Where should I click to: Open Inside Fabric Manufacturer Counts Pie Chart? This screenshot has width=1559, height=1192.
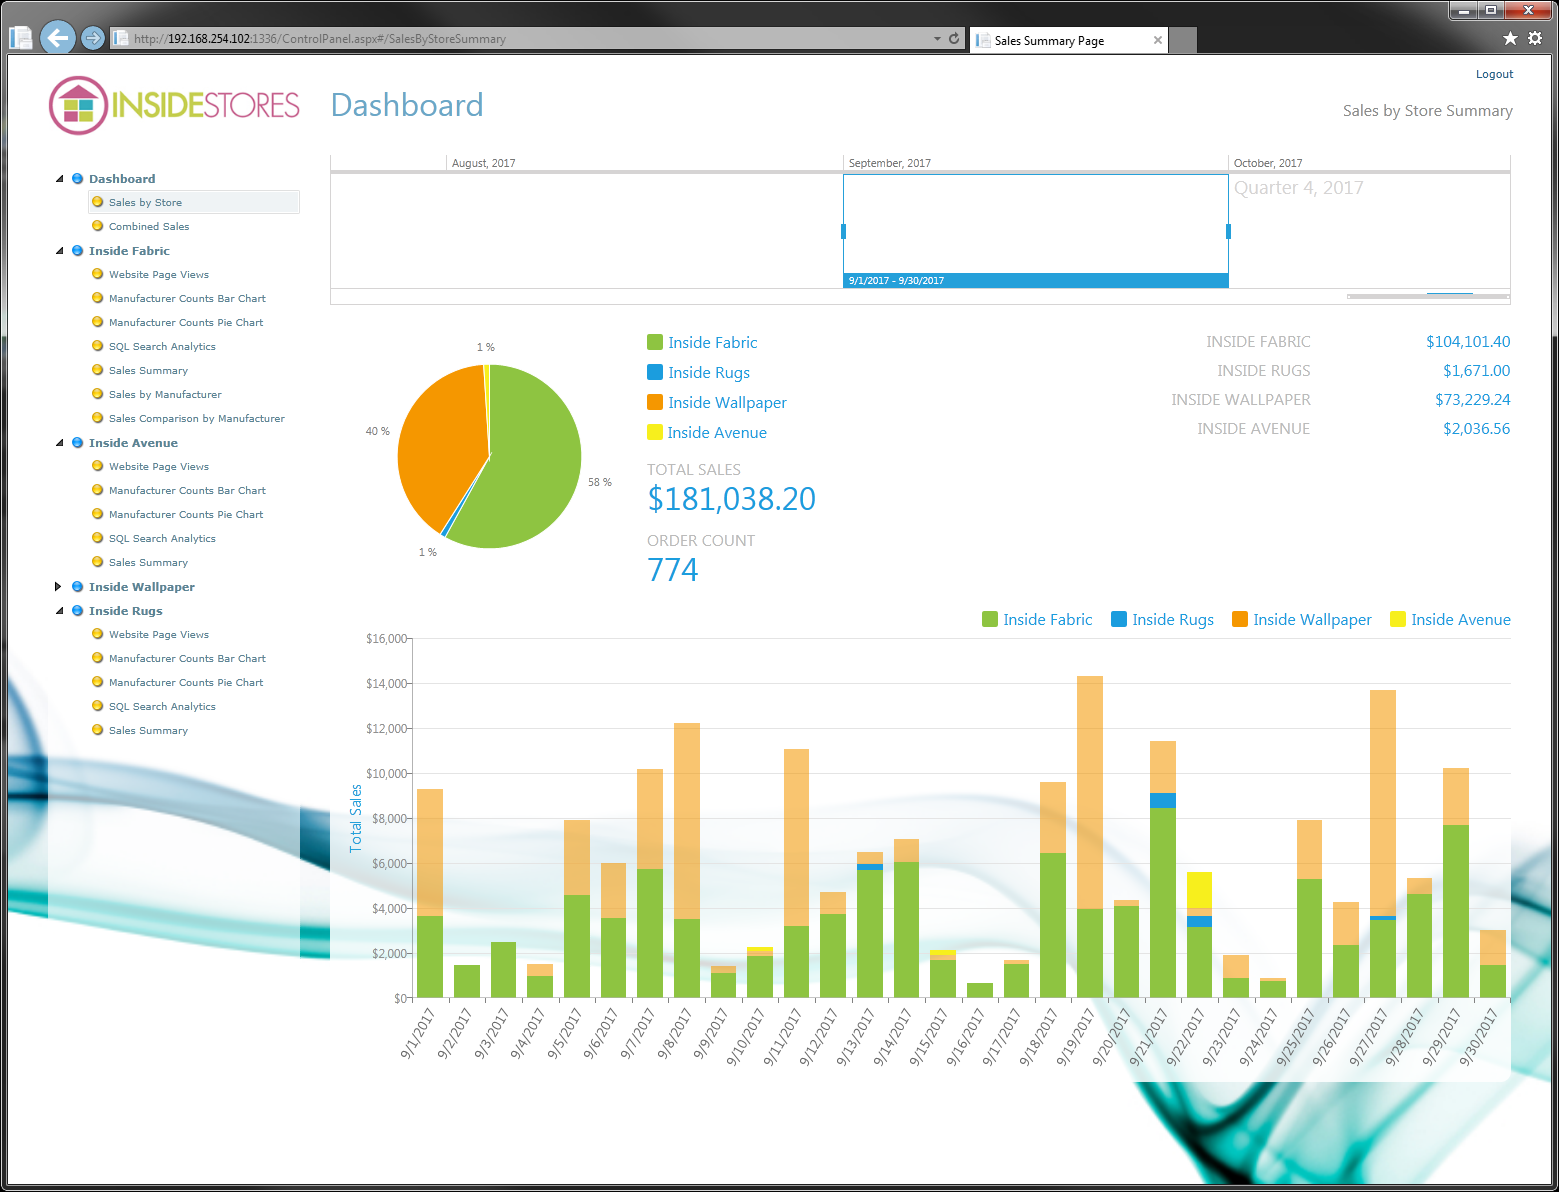pos(186,323)
